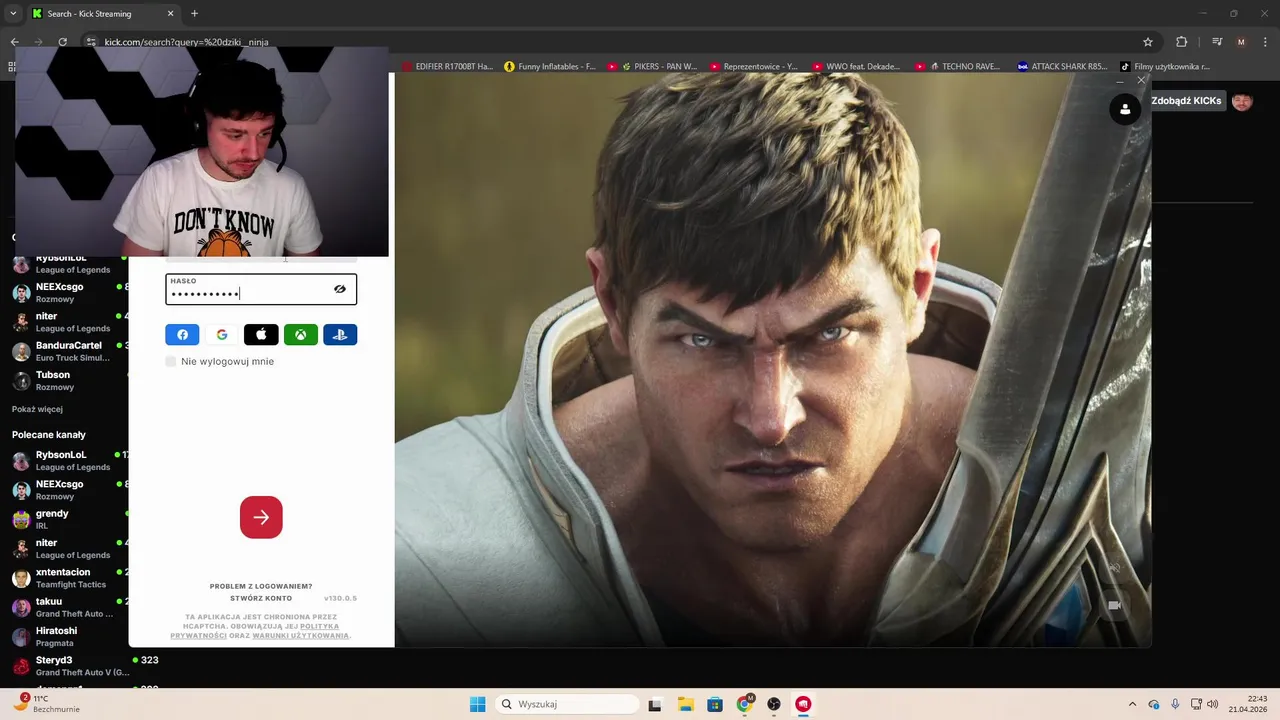The width and height of the screenshot is (1280, 720).
Task: Open 'Filmy użytkownika' TikTok bookmark
Action: (x=1165, y=67)
